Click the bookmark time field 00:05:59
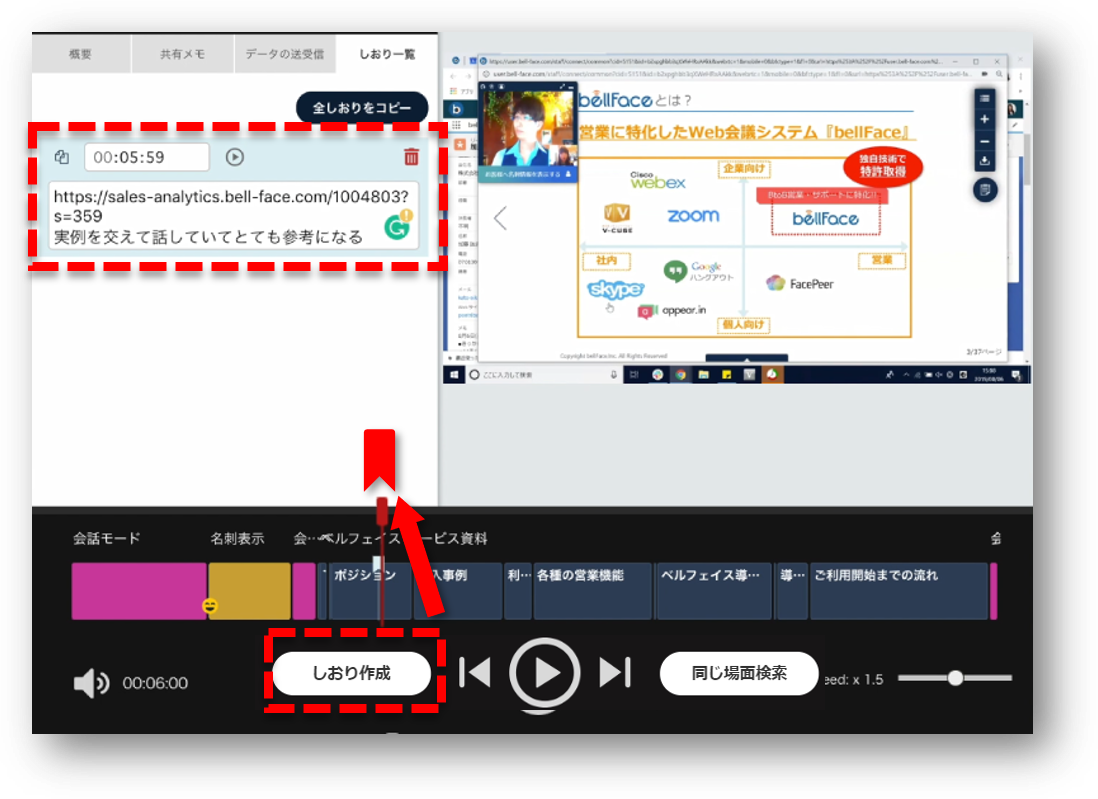Viewport: 1098px width, 799px height. click(146, 157)
